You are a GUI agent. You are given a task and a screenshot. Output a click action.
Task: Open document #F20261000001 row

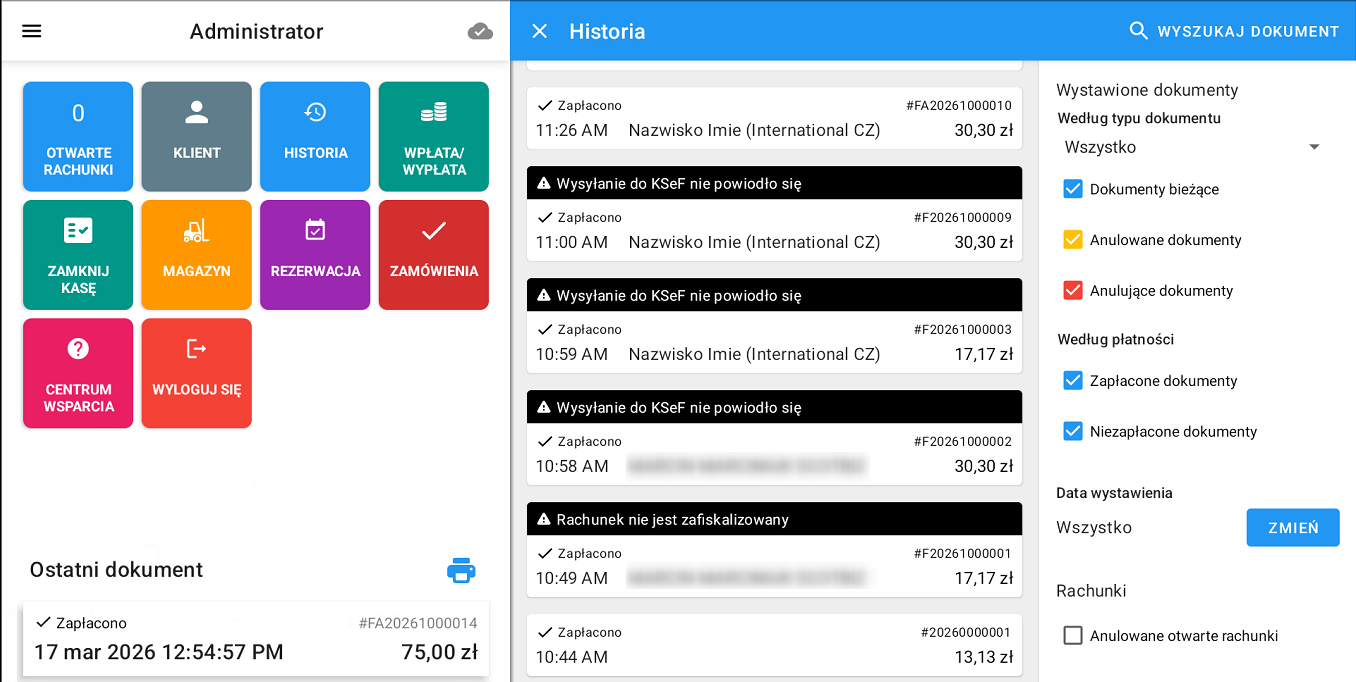[774, 566]
